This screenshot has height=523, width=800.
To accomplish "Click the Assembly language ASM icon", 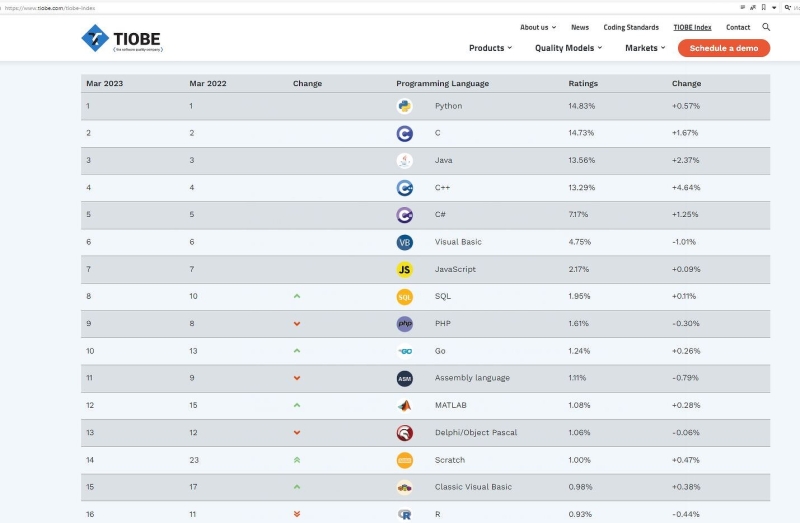I will (x=404, y=378).
